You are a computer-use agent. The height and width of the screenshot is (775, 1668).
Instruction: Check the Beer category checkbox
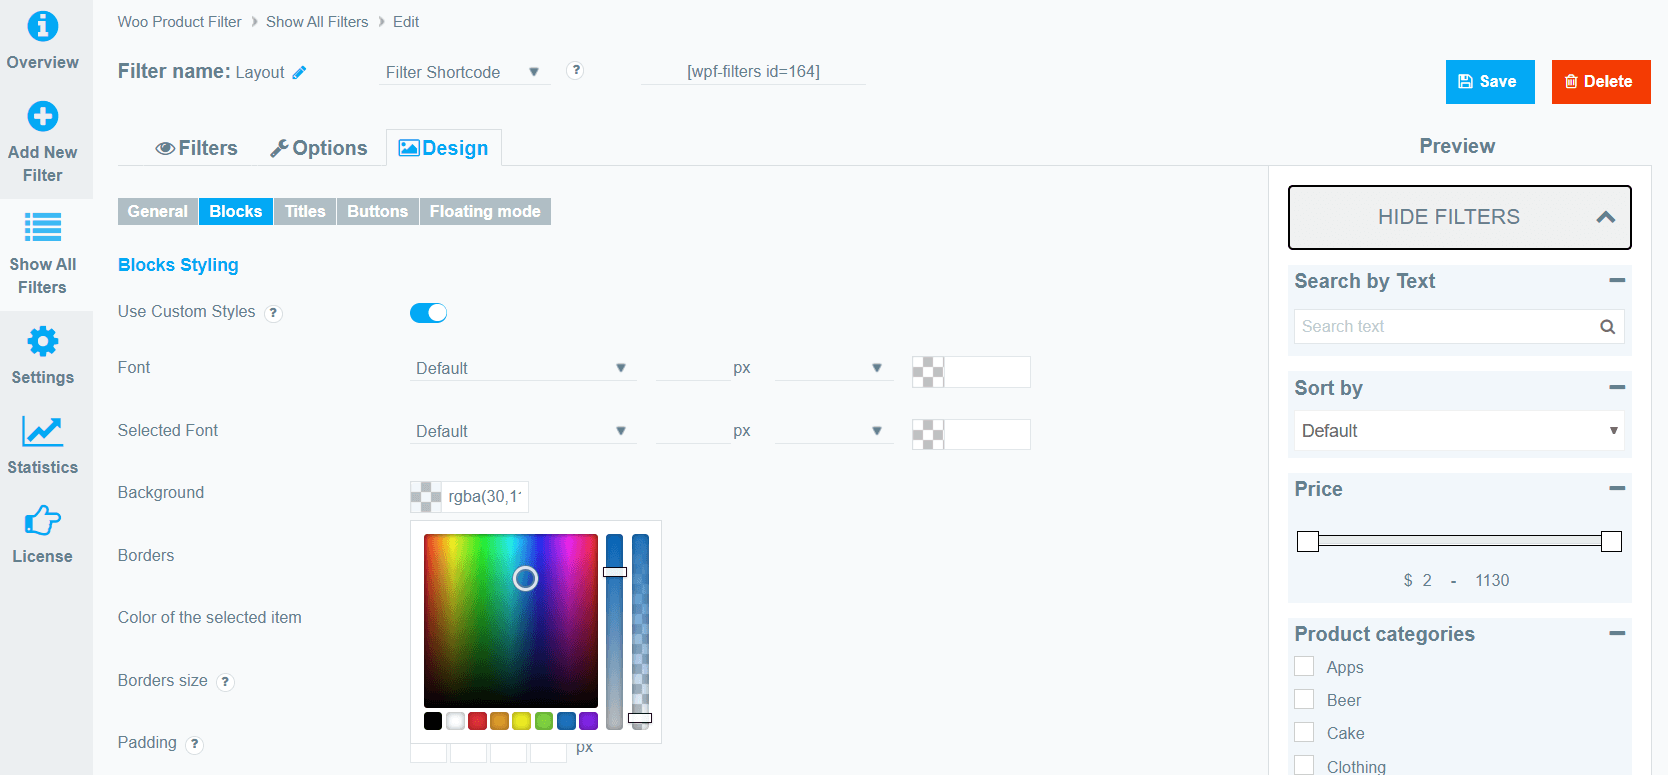click(1304, 700)
